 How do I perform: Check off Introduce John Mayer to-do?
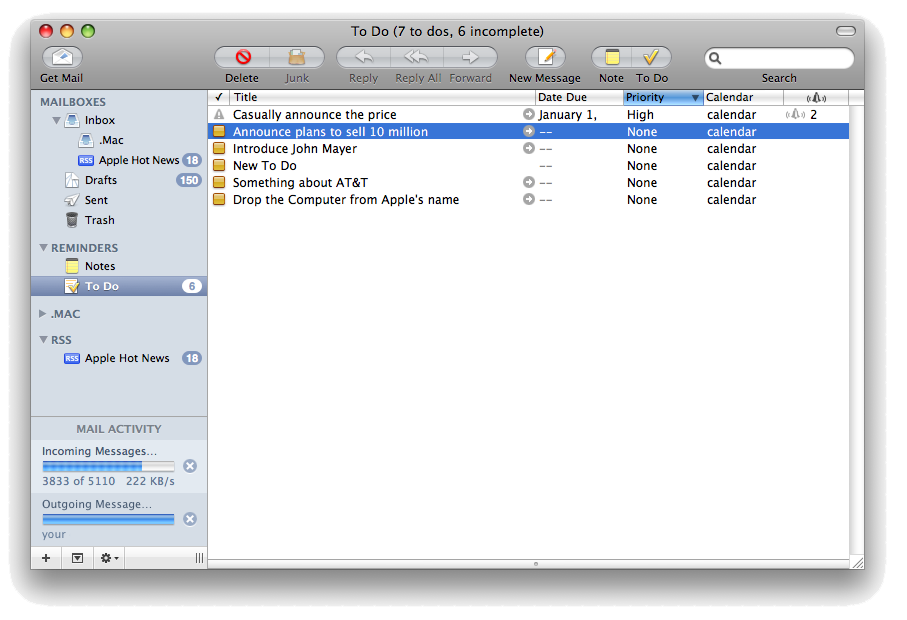coord(219,149)
